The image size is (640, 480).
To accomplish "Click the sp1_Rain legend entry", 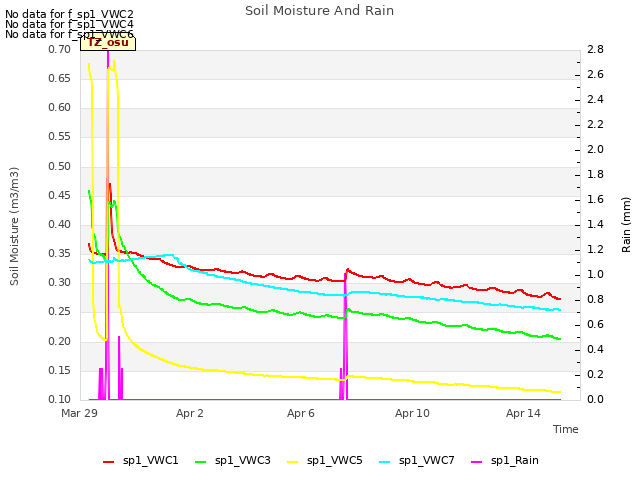I will point(505,460).
